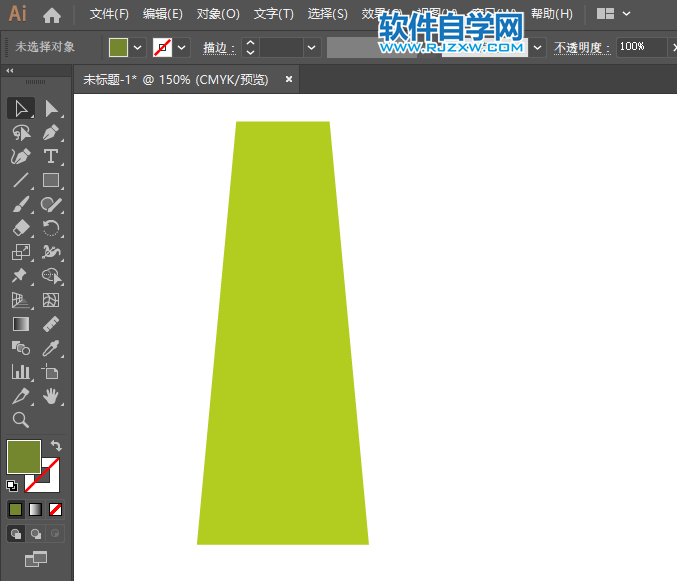Viewport: 677px width, 581px height.
Task: Select the Type tool
Action: tap(51, 156)
